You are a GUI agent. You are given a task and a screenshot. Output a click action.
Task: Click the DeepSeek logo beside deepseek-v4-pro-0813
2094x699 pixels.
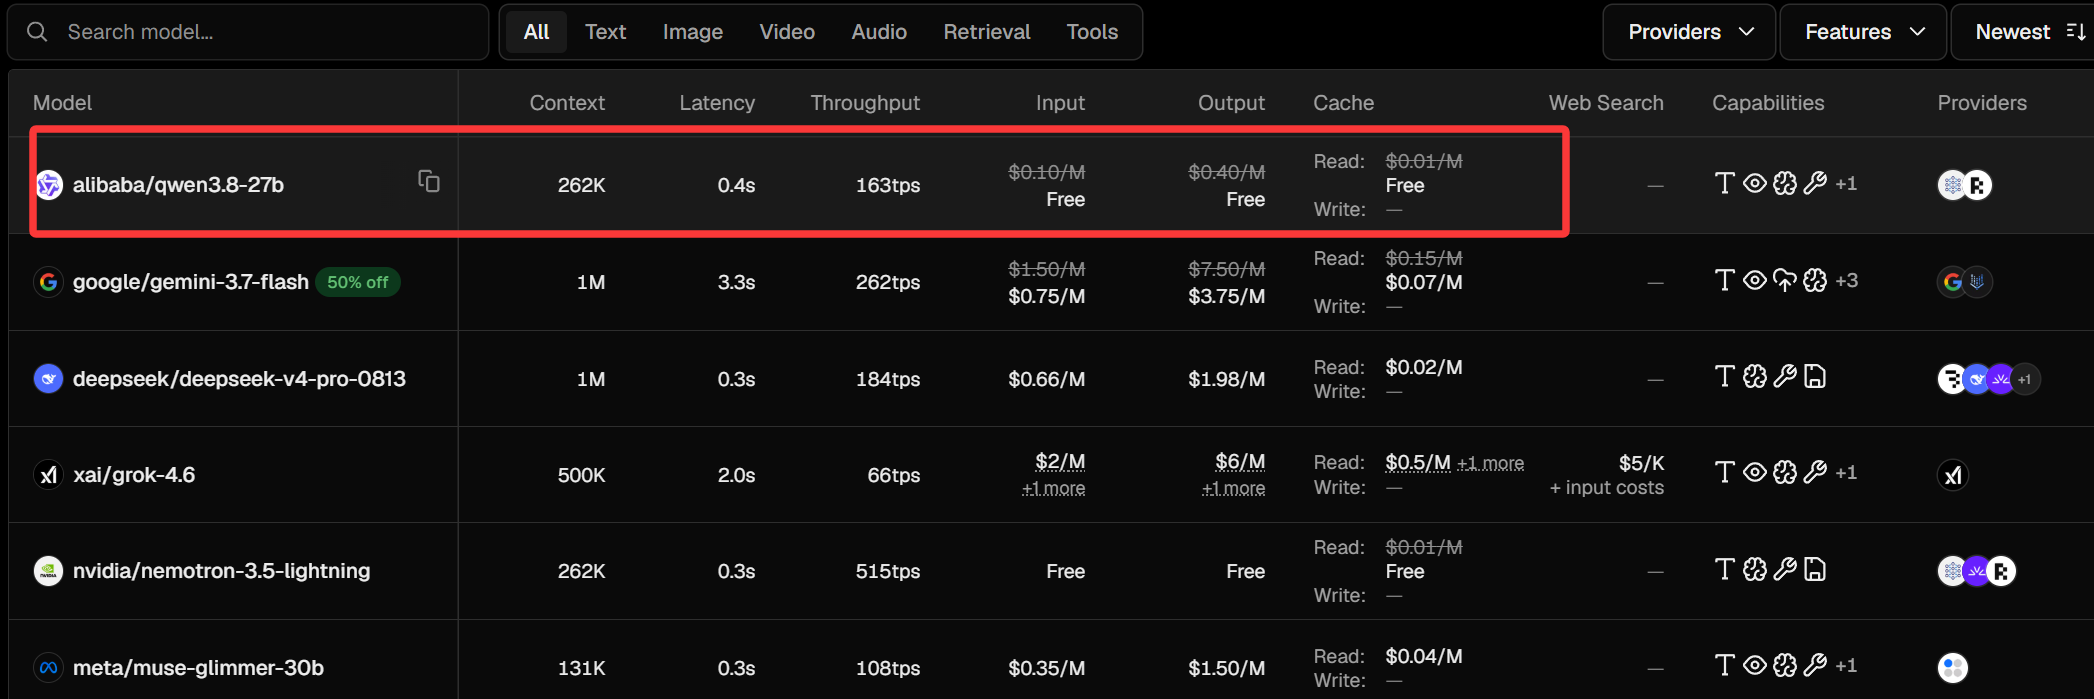click(x=48, y=379)
